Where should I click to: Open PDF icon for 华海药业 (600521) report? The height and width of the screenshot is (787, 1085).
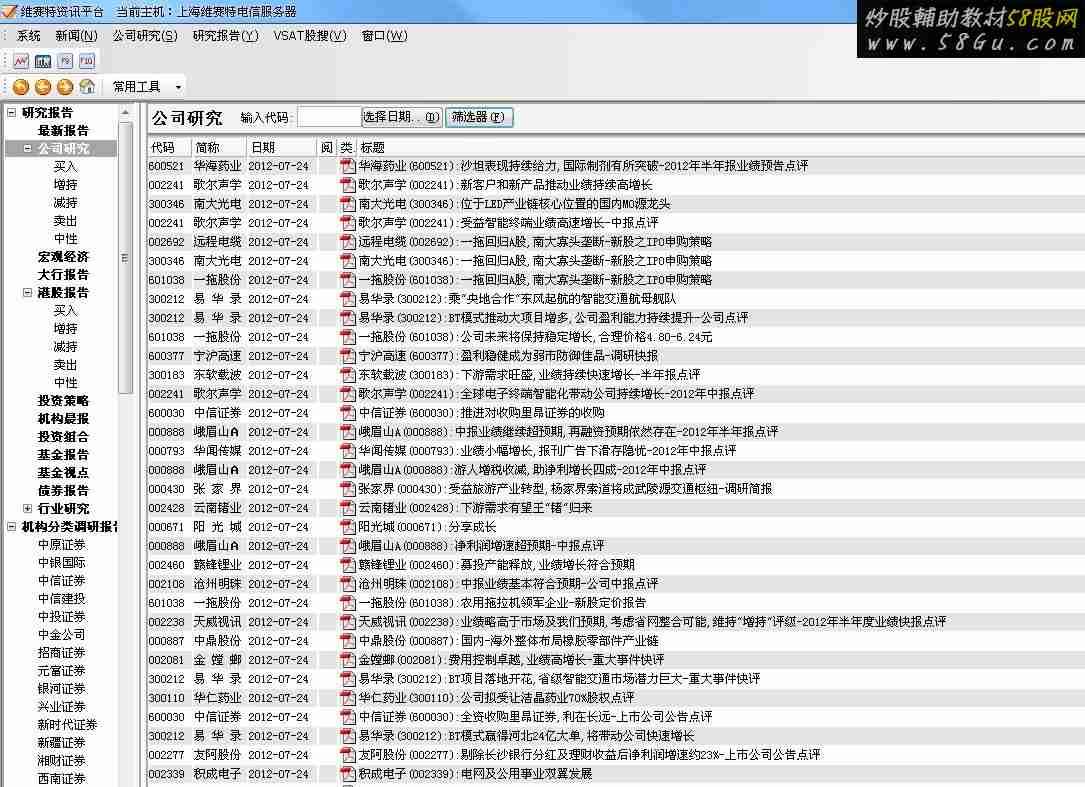coord(347,166)
